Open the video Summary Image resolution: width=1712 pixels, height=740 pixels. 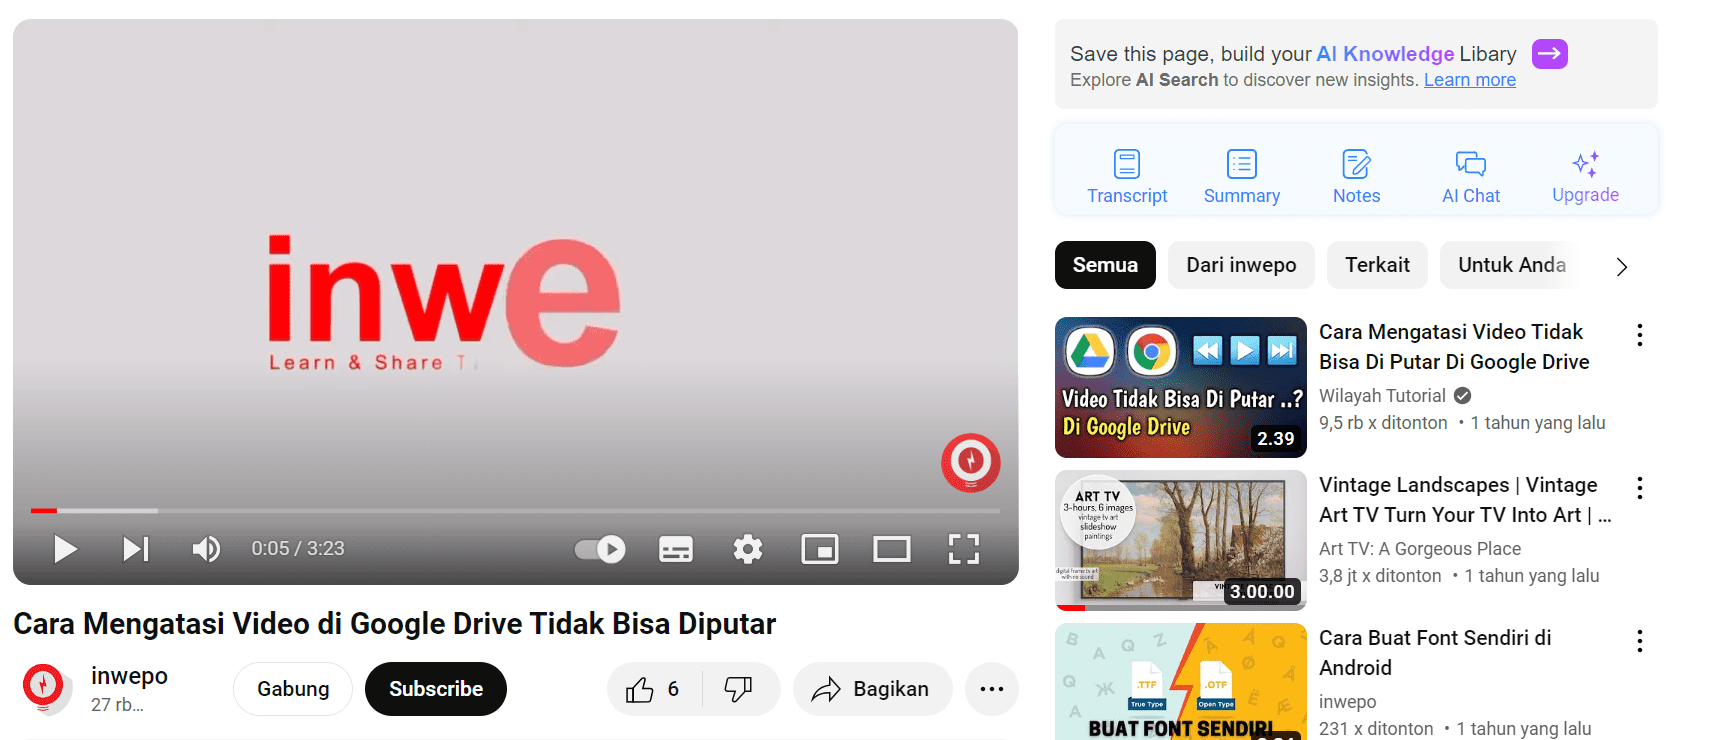pyautogui.click(x=1242, y=177)
